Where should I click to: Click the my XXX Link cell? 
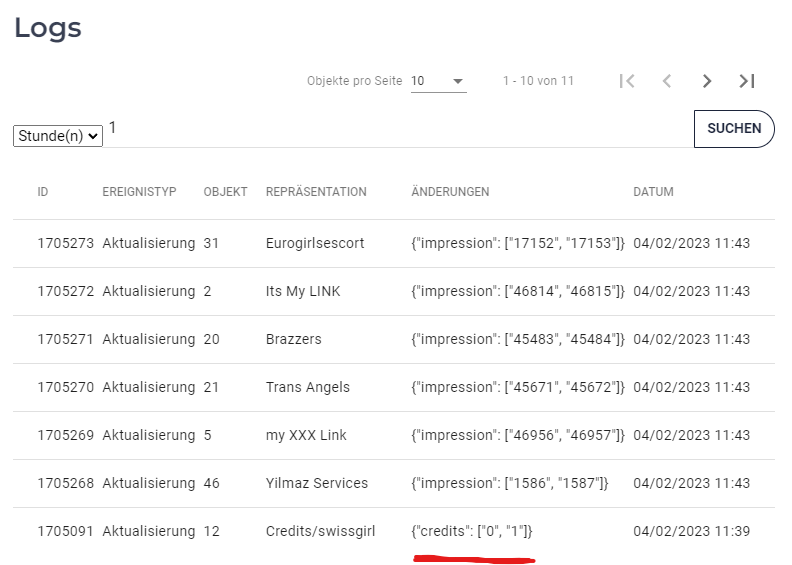(x=306, y=435)
